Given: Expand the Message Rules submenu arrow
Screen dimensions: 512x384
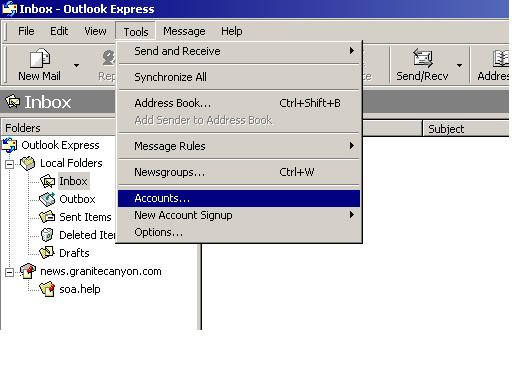Looking at the screenshot, I should pyautogui.click(x=352, y=146).
